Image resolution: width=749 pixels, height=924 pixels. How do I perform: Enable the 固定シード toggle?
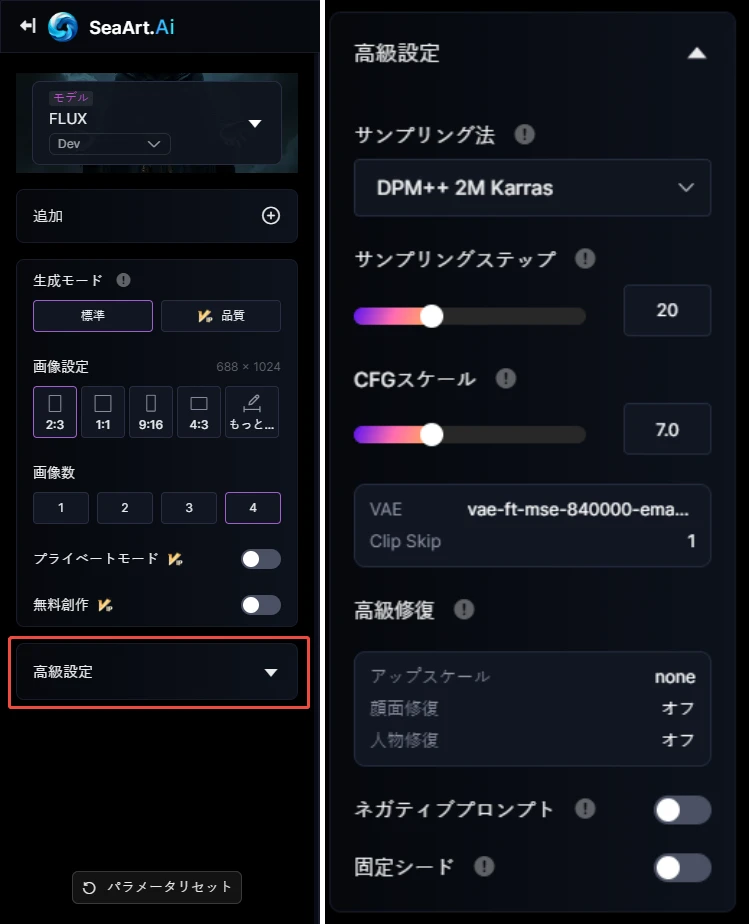[683, 867]
